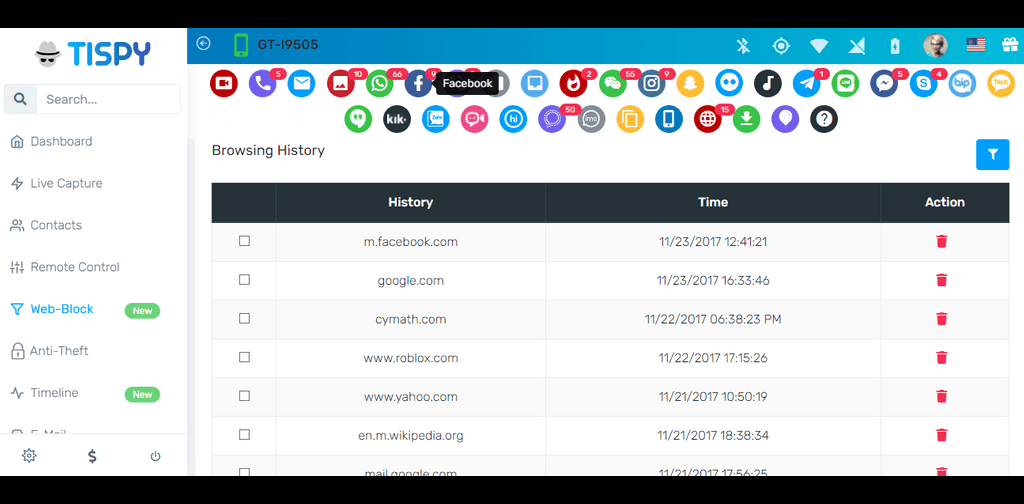Viewport: 1024px width, 504px height.
Task: Collapse sidebar with the back arrow
Action: click(x=204, y=43)
